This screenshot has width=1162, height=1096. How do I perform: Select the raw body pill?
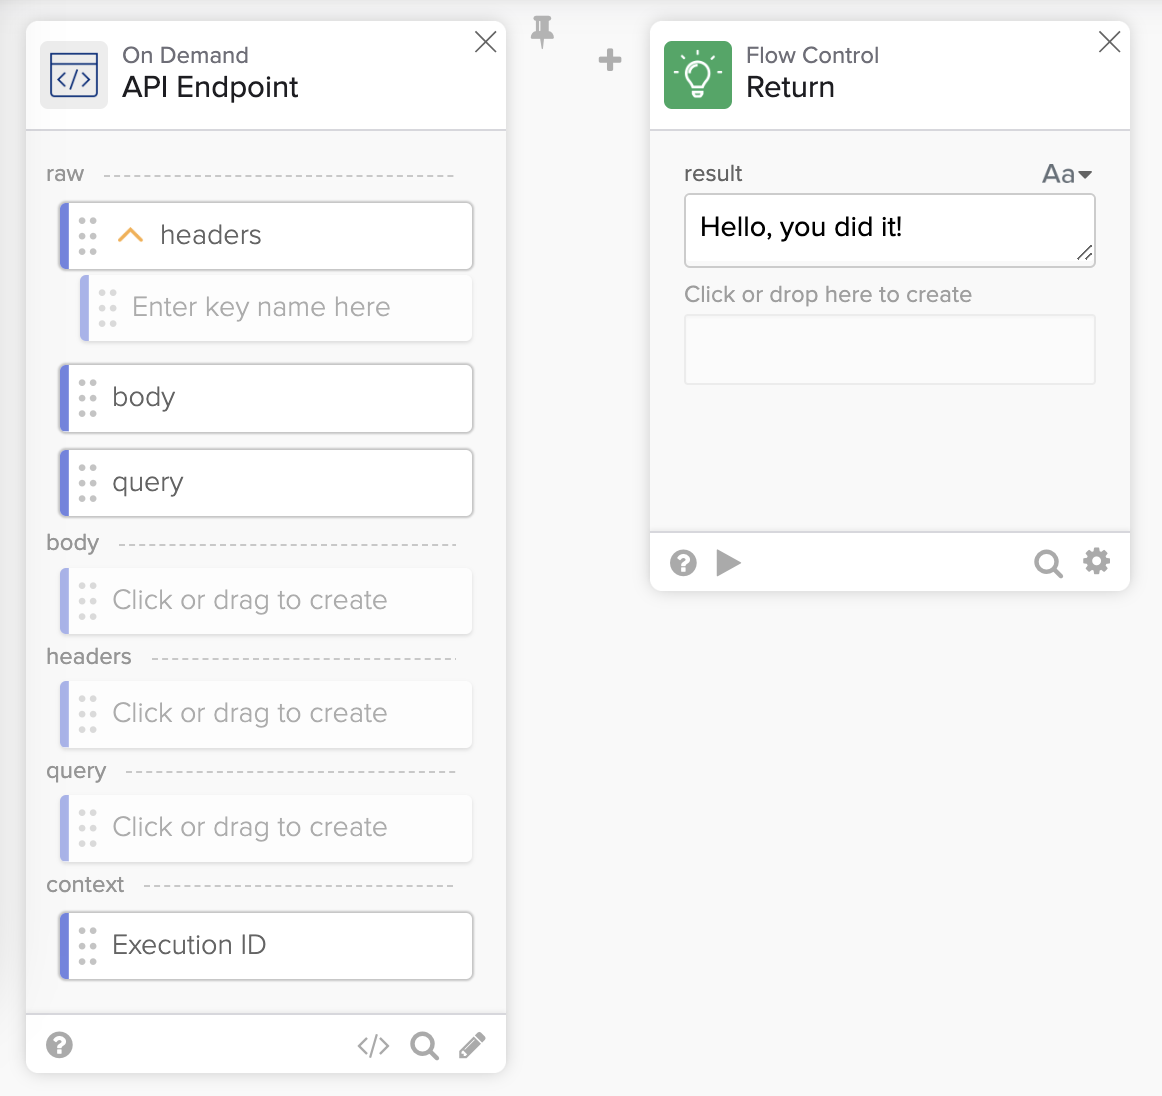point(266,398)
